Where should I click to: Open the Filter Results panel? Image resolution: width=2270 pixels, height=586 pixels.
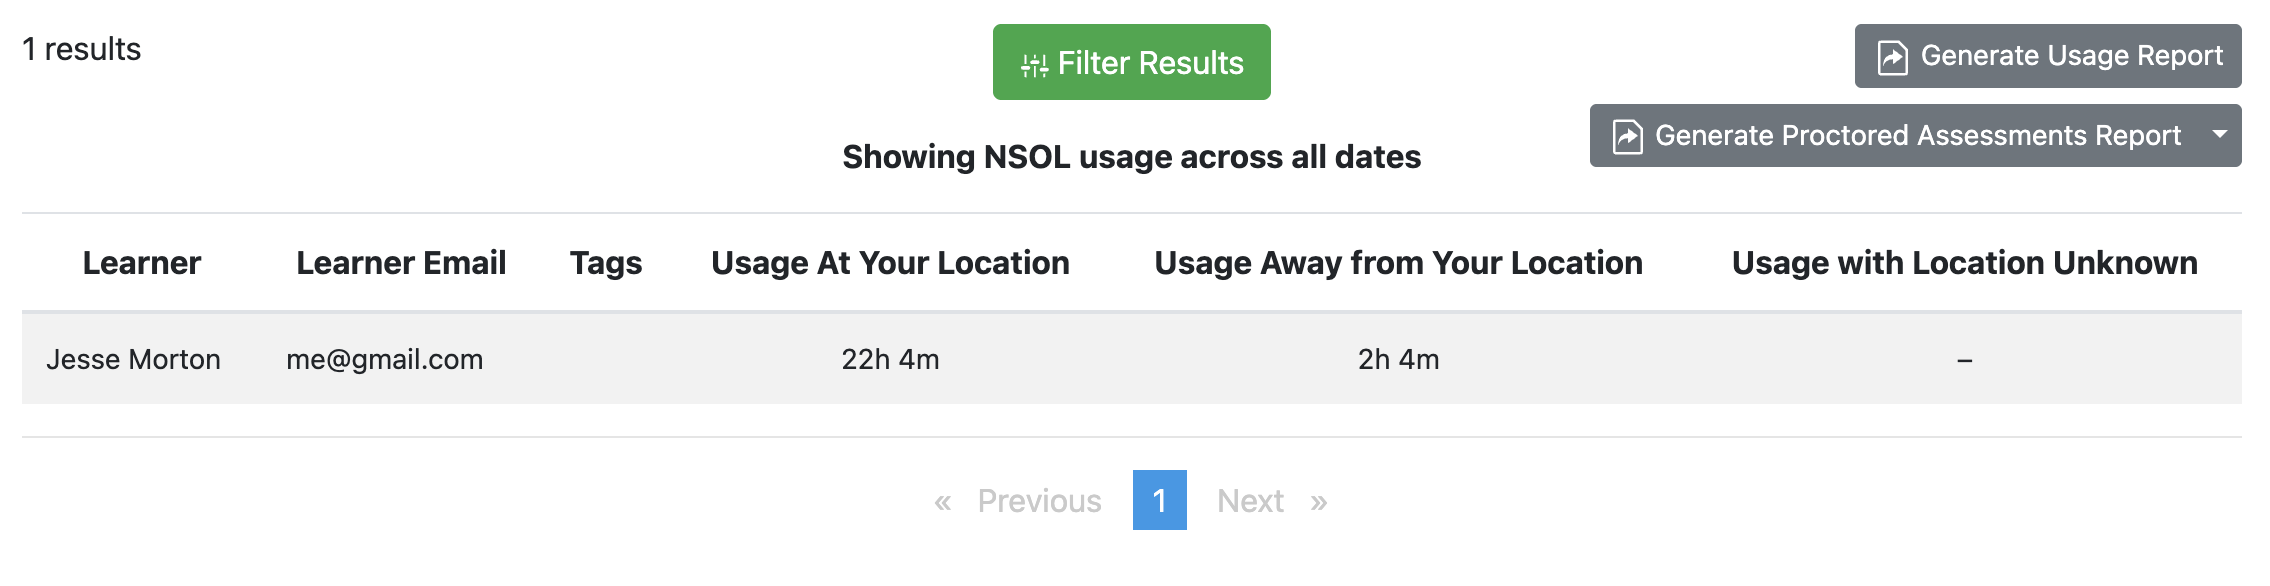(1132, 62)
